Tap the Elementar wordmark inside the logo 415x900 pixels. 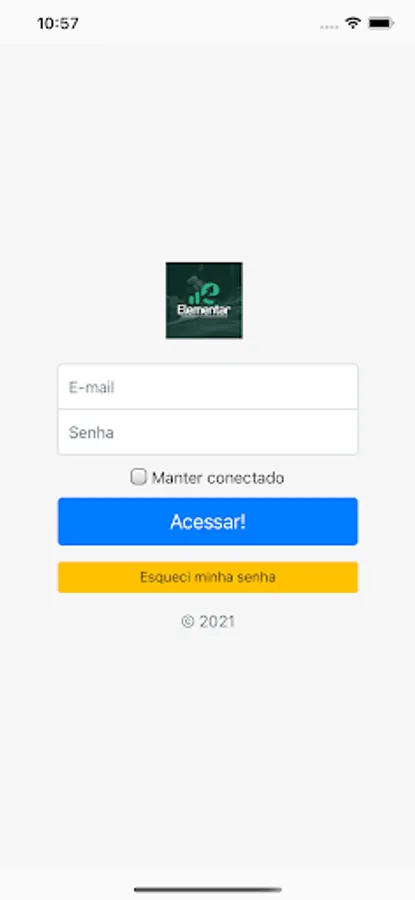[204, 311]
